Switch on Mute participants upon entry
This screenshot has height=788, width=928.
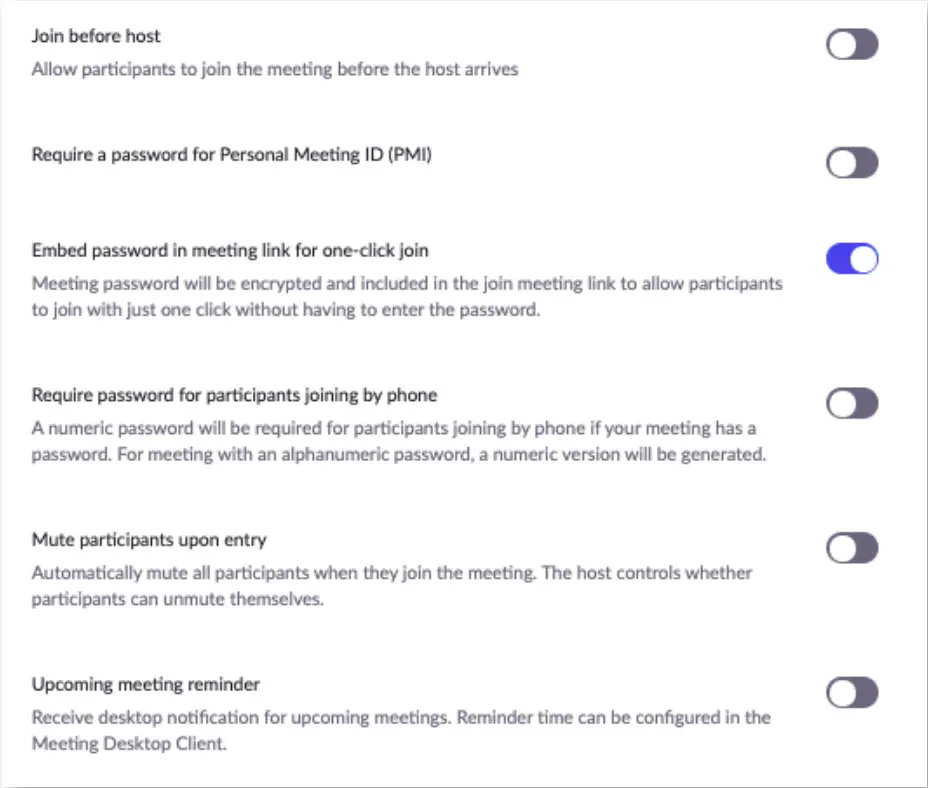[852, 548]
